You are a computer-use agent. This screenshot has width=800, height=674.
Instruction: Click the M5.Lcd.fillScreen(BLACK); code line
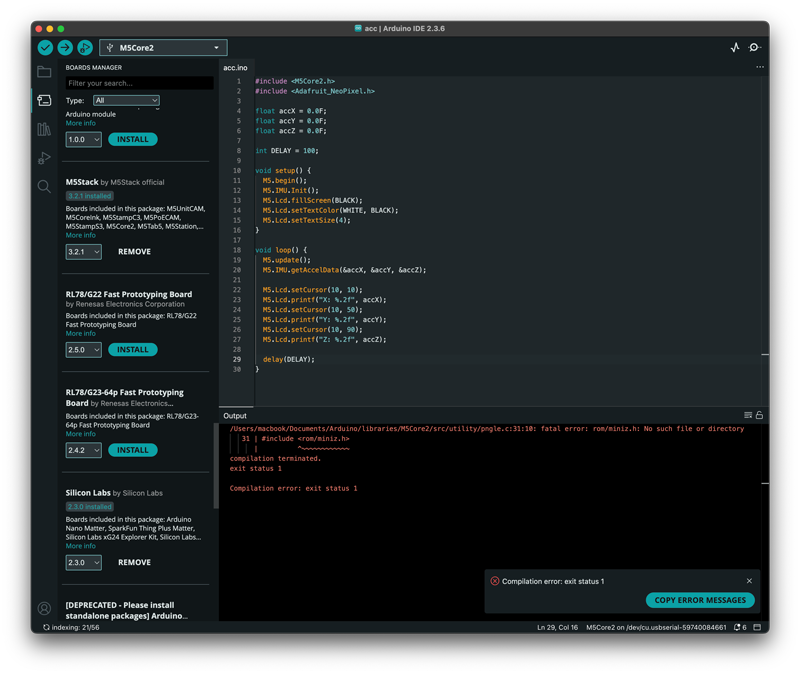click(x=313, y=200)
